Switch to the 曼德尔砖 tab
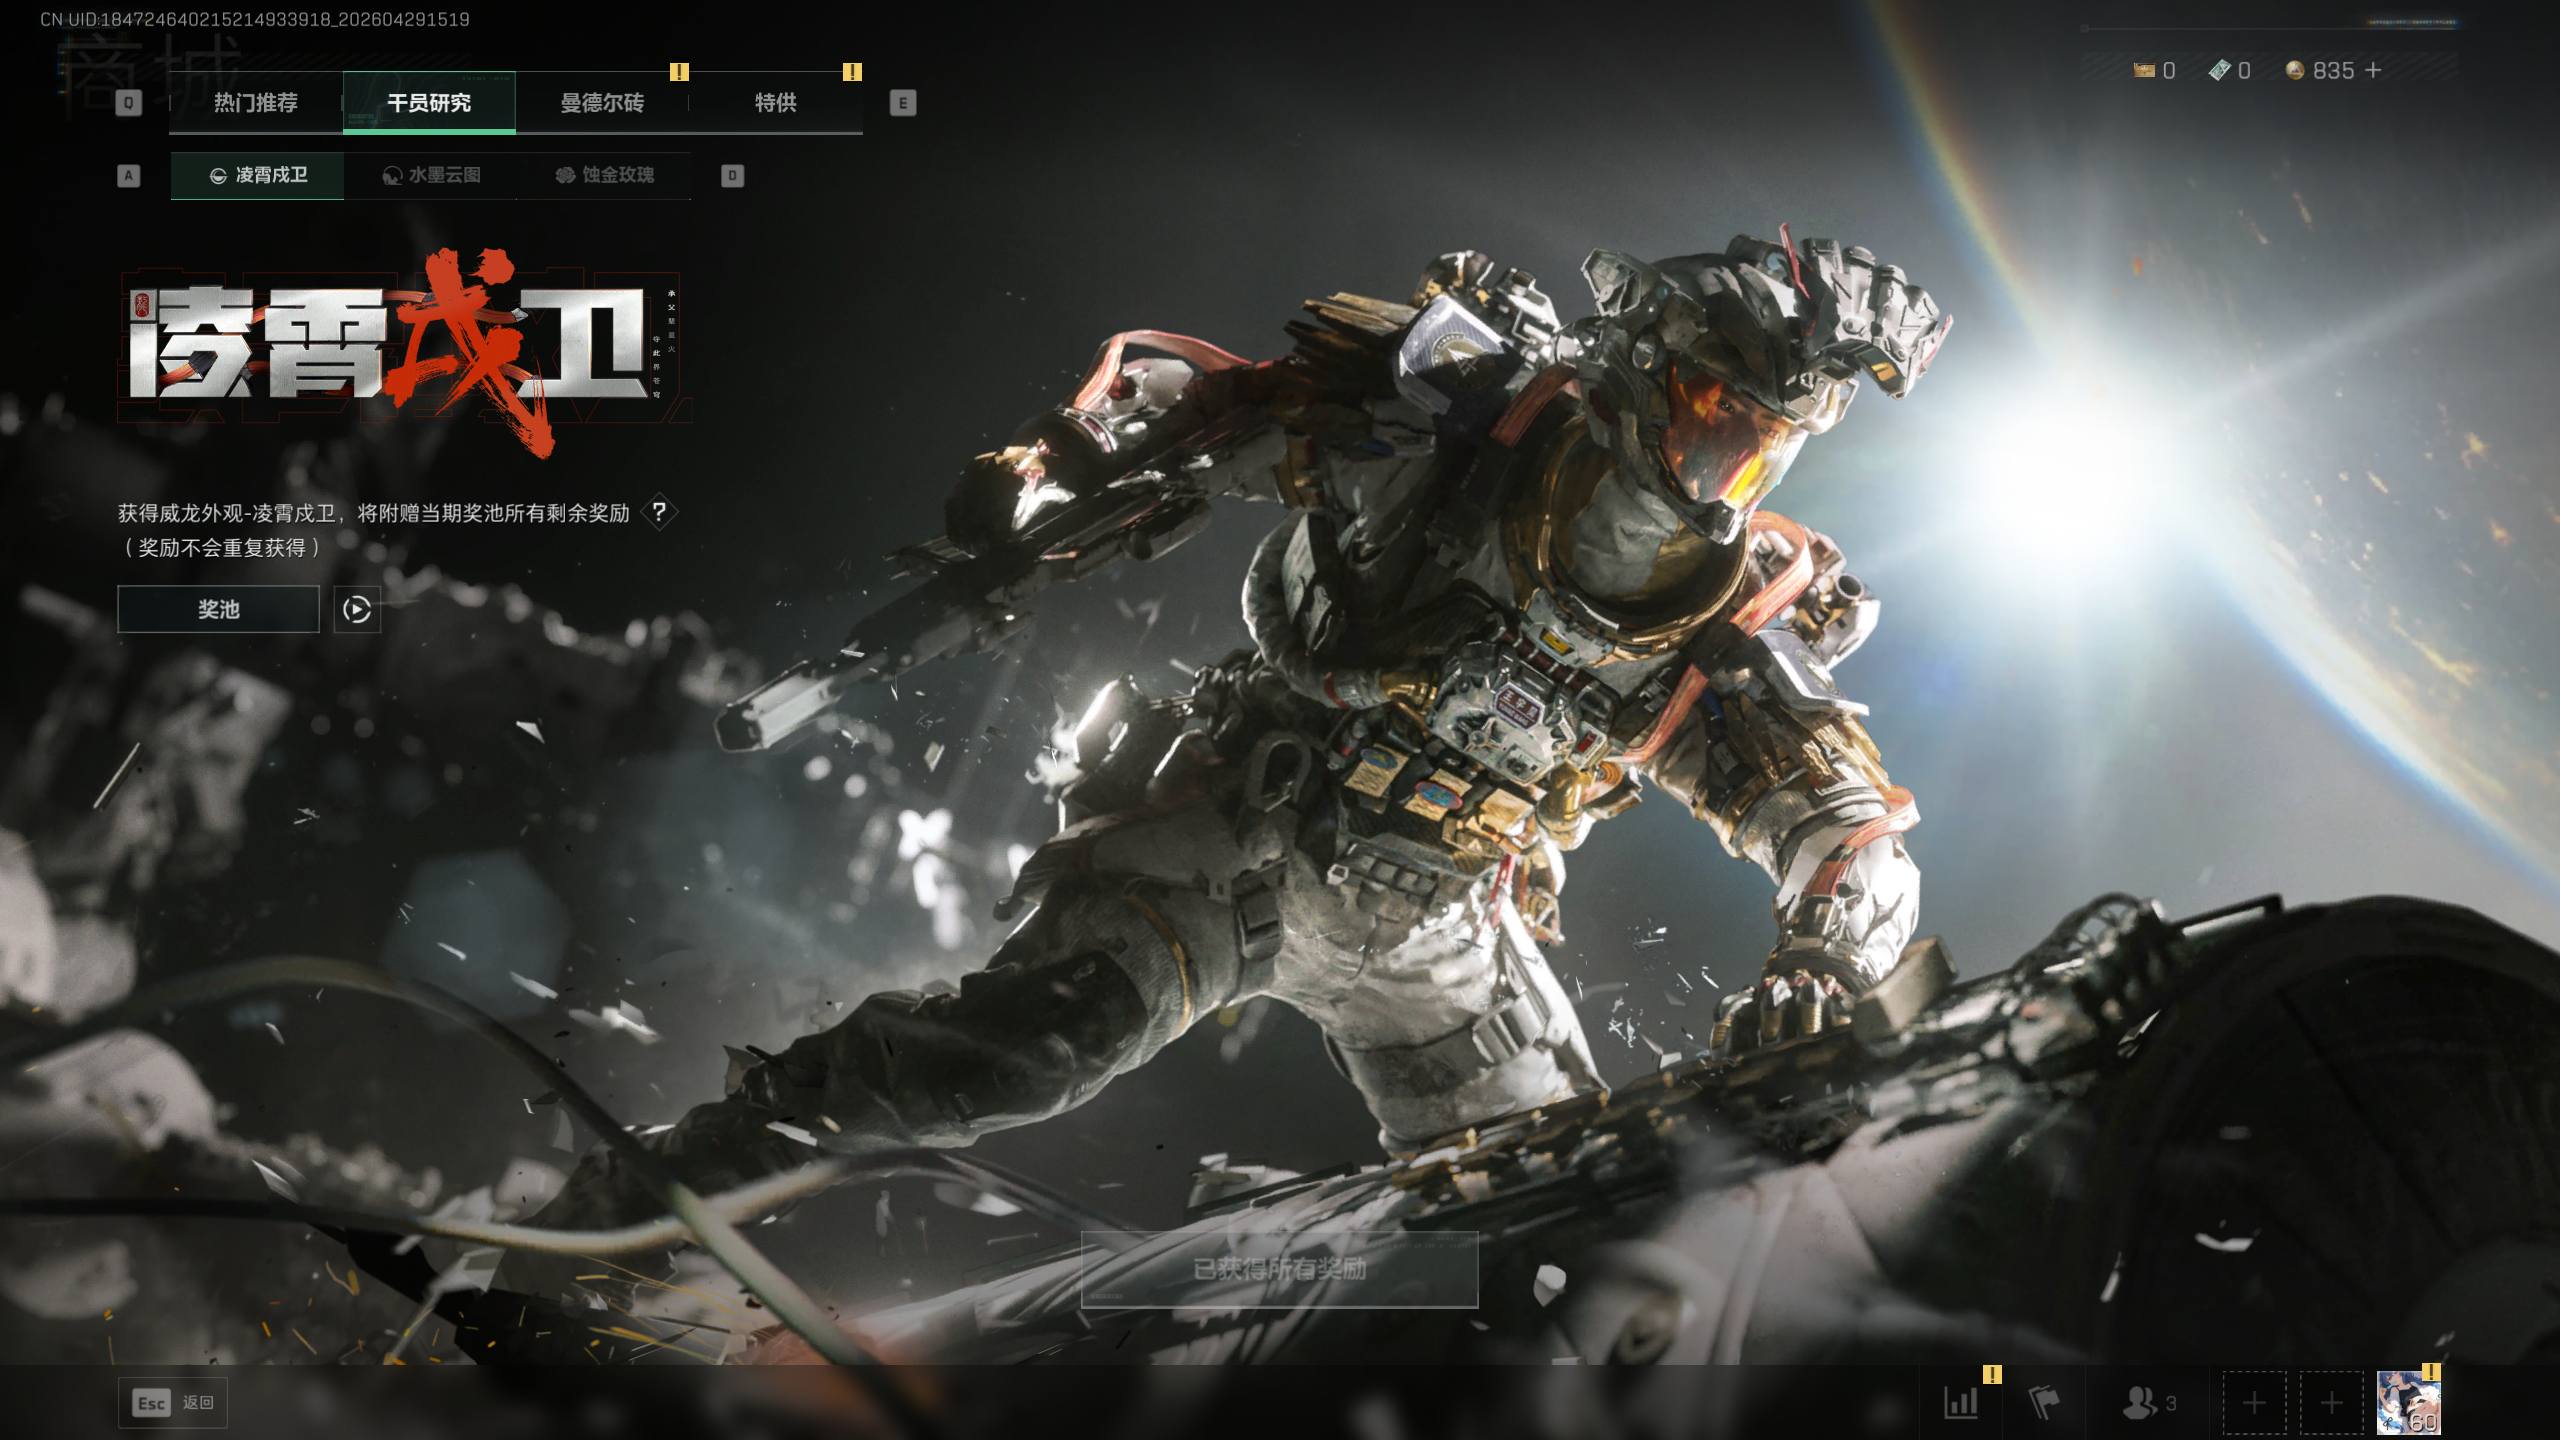The width and height of the screenshot is (2560, 1440). 601,103
